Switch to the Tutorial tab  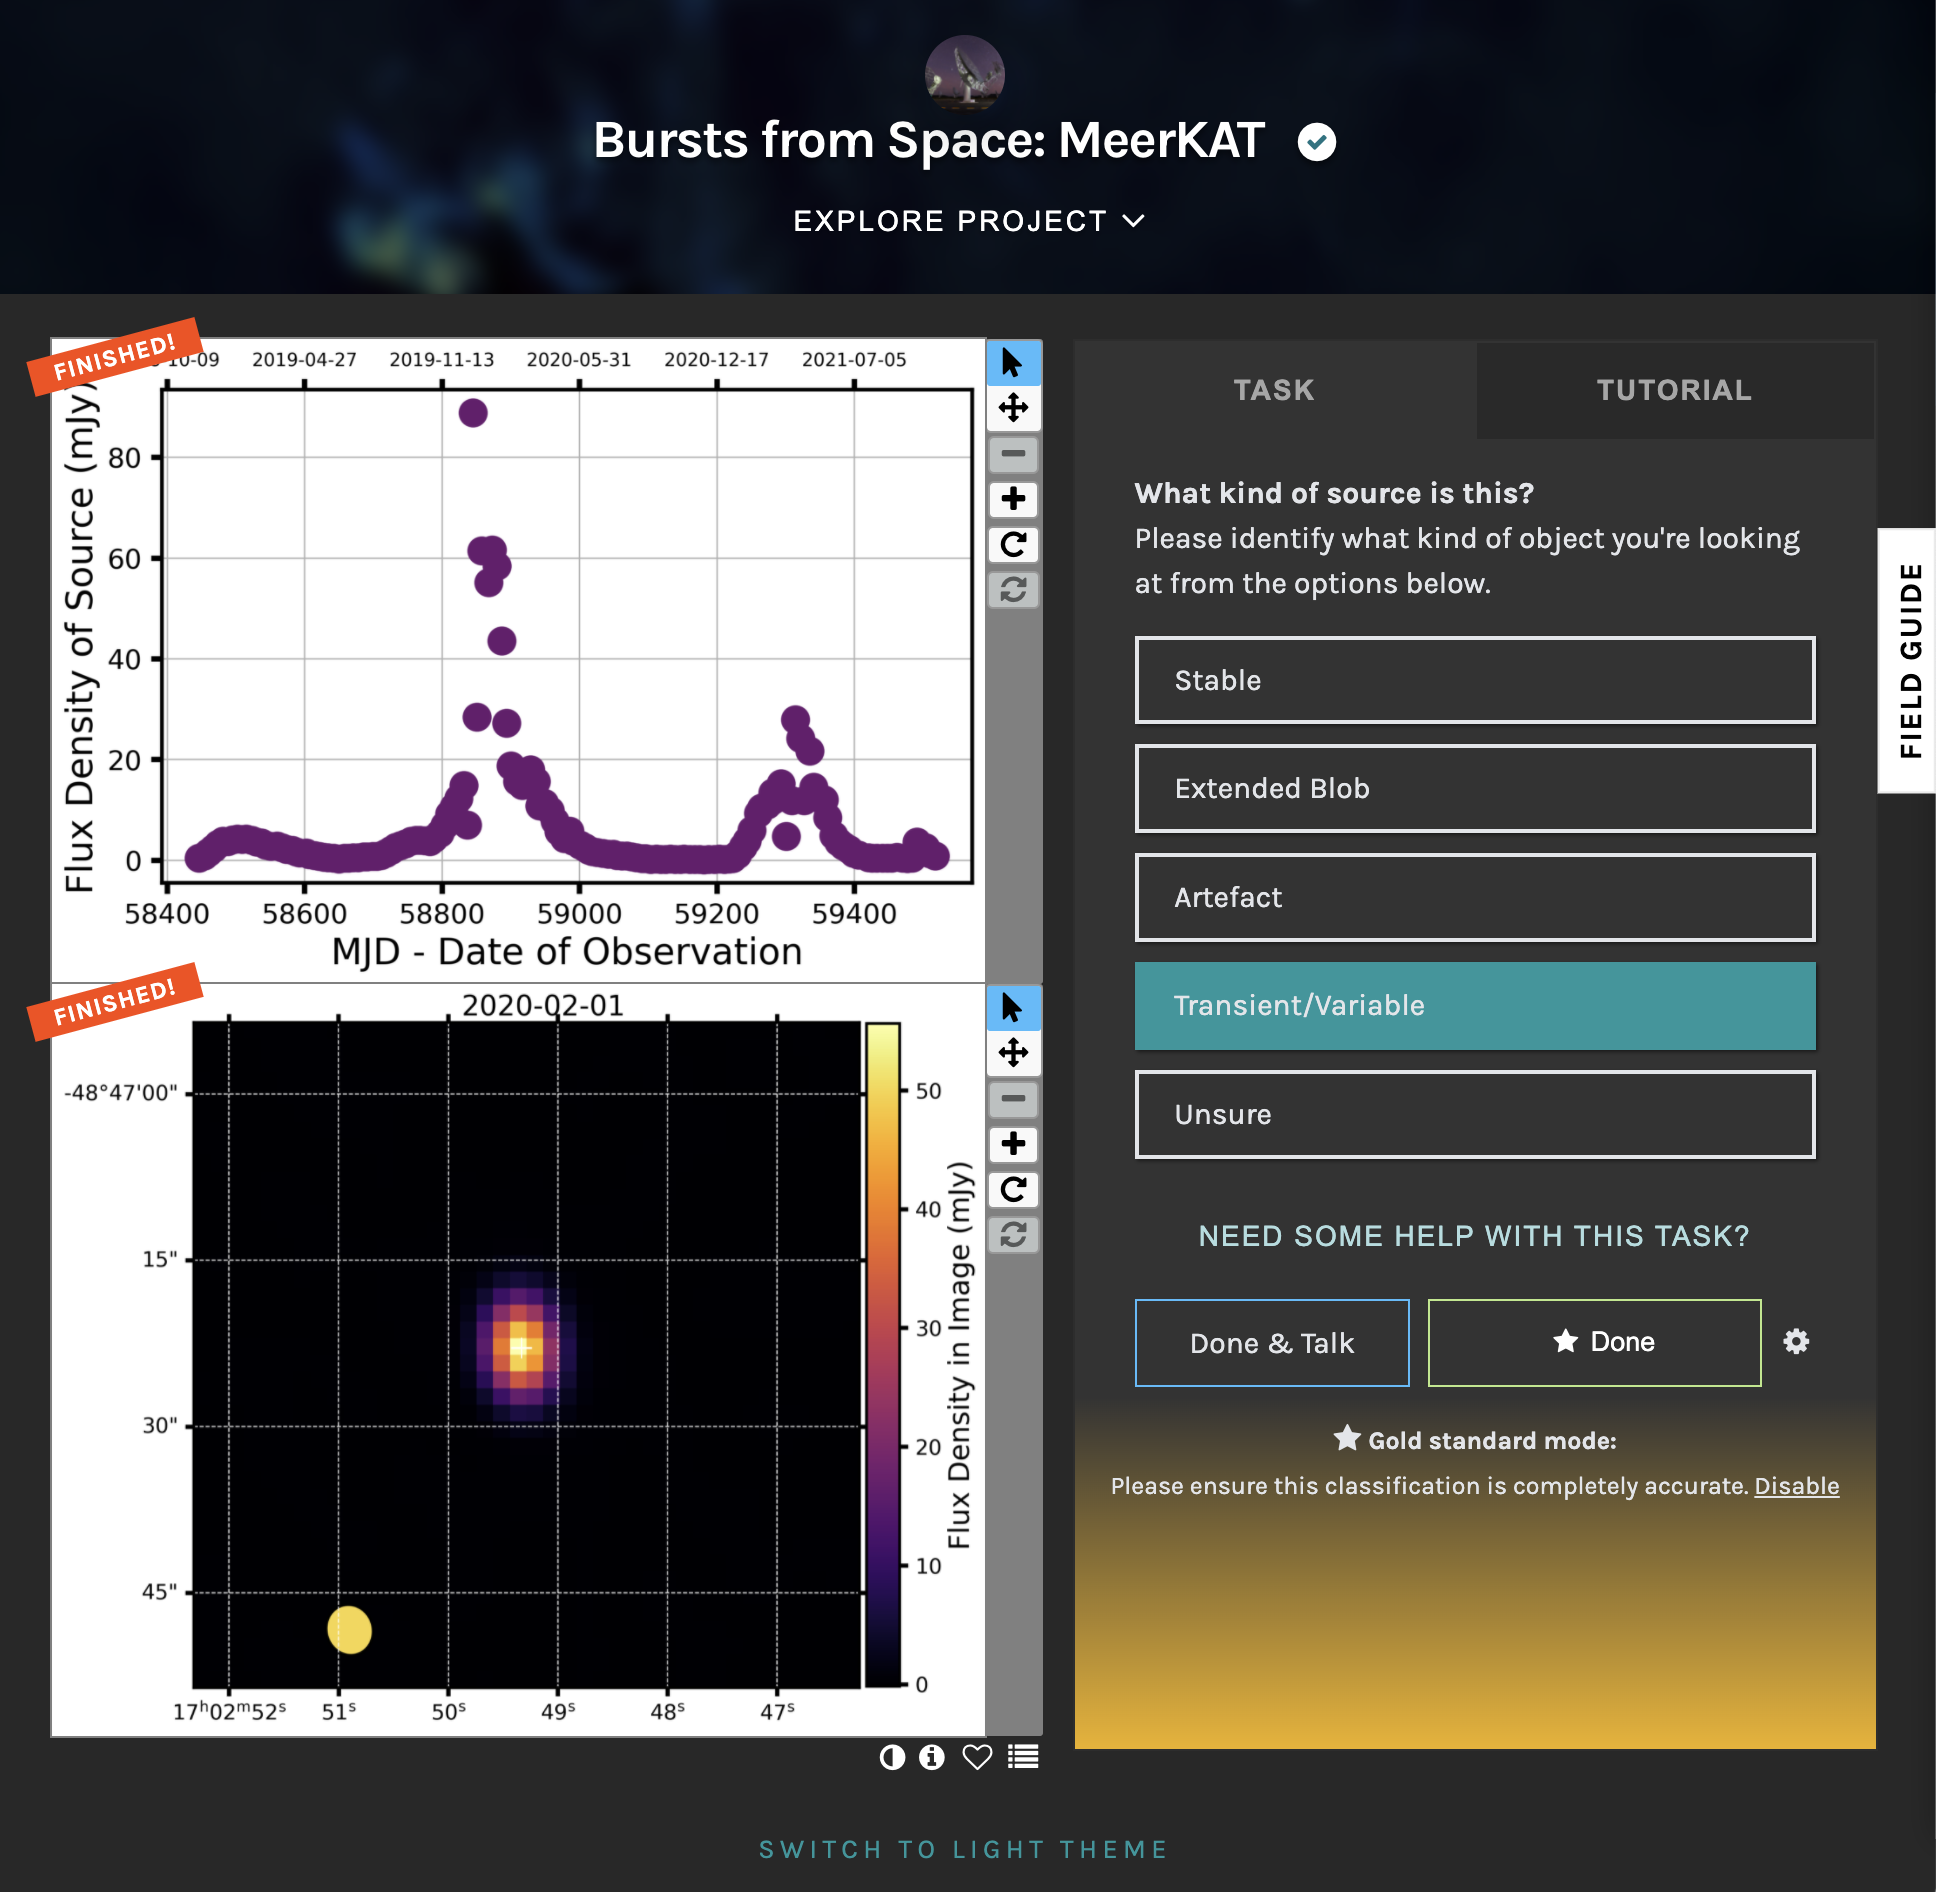[1673, 390]
